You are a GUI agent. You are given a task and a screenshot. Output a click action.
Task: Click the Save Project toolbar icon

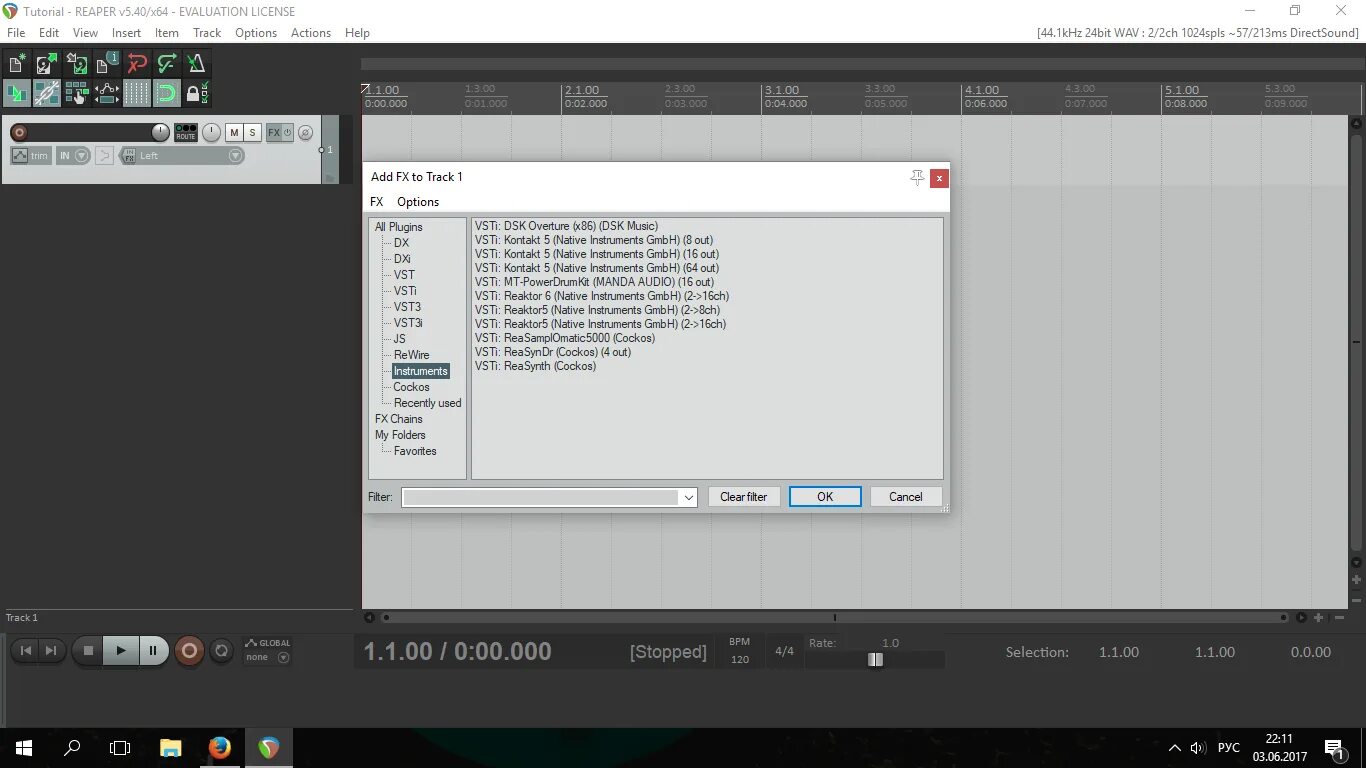[77, 64]
